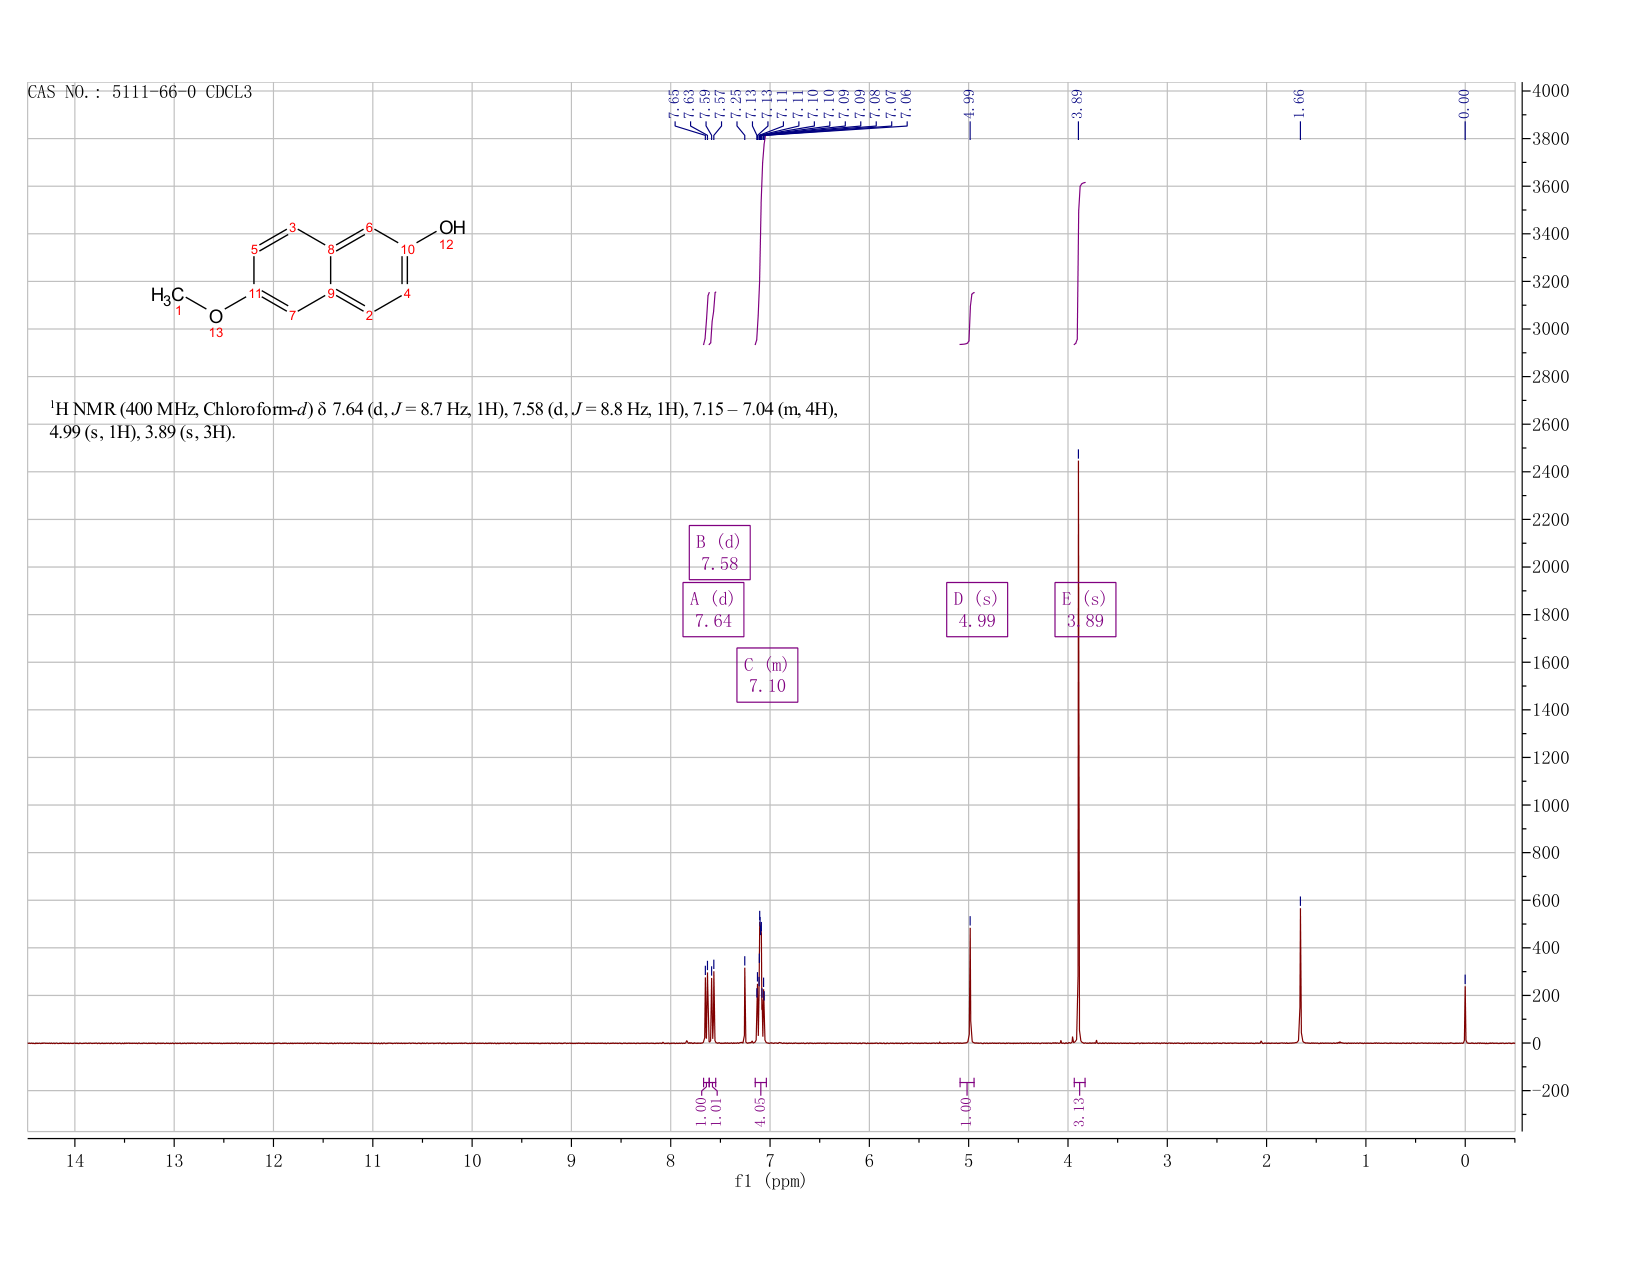This screenshot has width=1650, height=1275.
Task: Click the CAS NO. 5111-66-0 title text
Action: pos(140,93)
